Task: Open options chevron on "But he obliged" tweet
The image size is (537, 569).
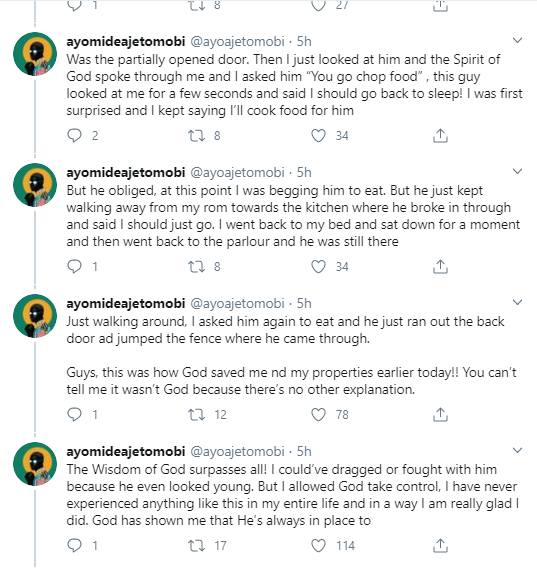Action: point(517,171)
